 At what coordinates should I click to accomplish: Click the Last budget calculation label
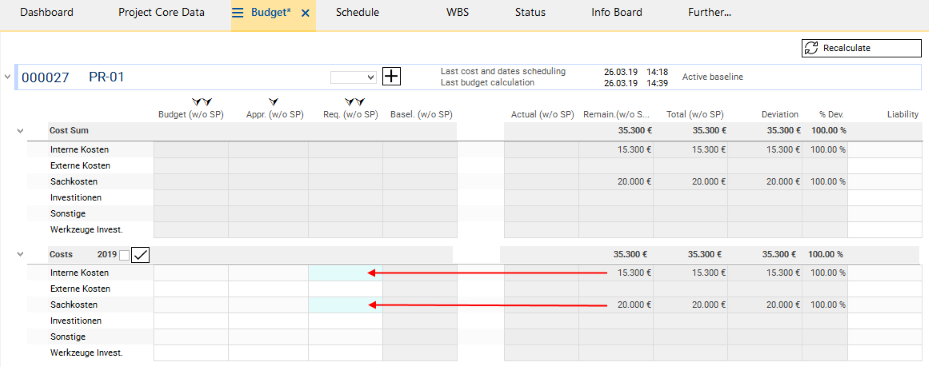click(488, 82)
